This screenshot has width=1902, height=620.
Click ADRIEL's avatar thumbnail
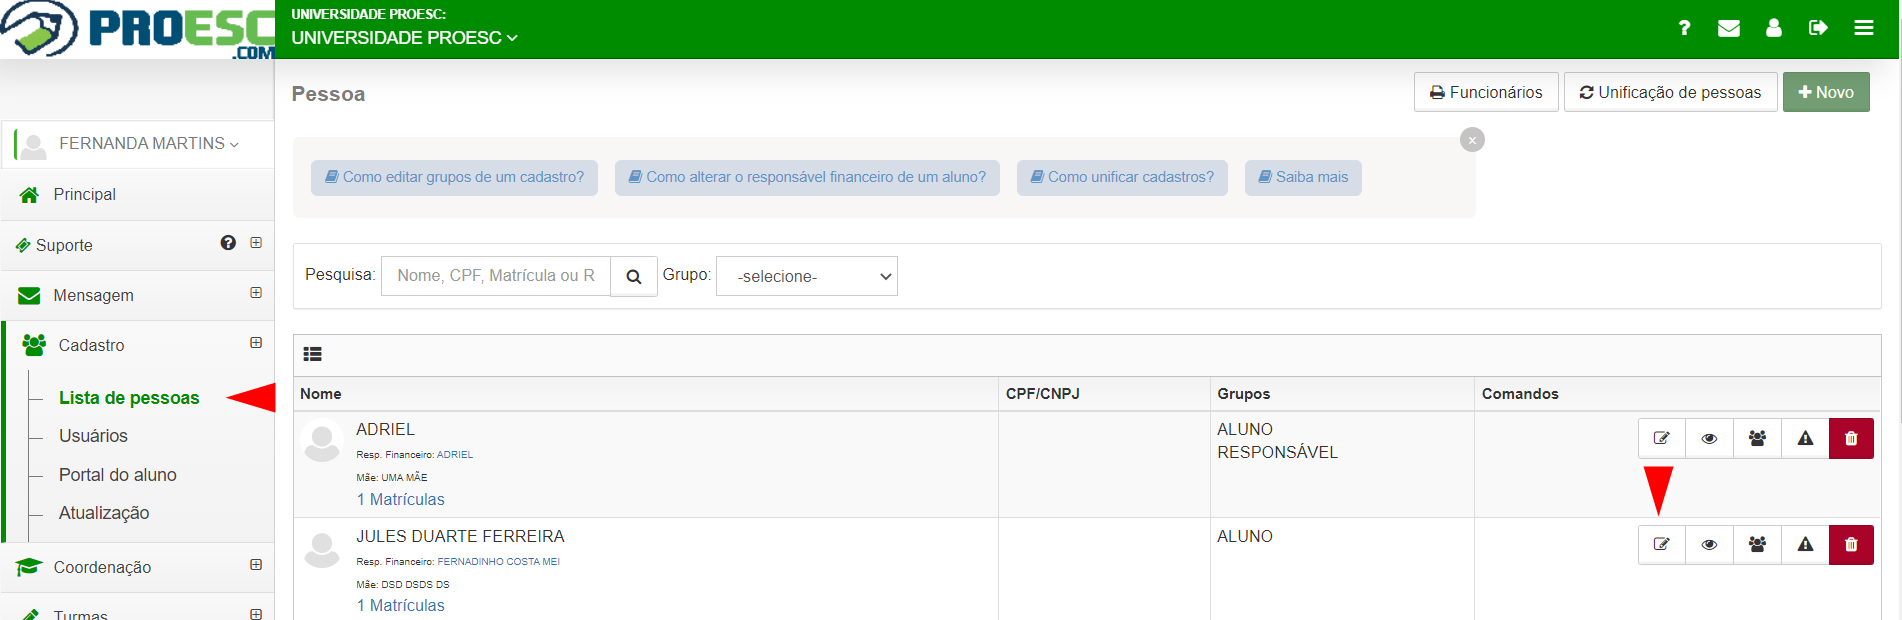click(x=322, y=441)
